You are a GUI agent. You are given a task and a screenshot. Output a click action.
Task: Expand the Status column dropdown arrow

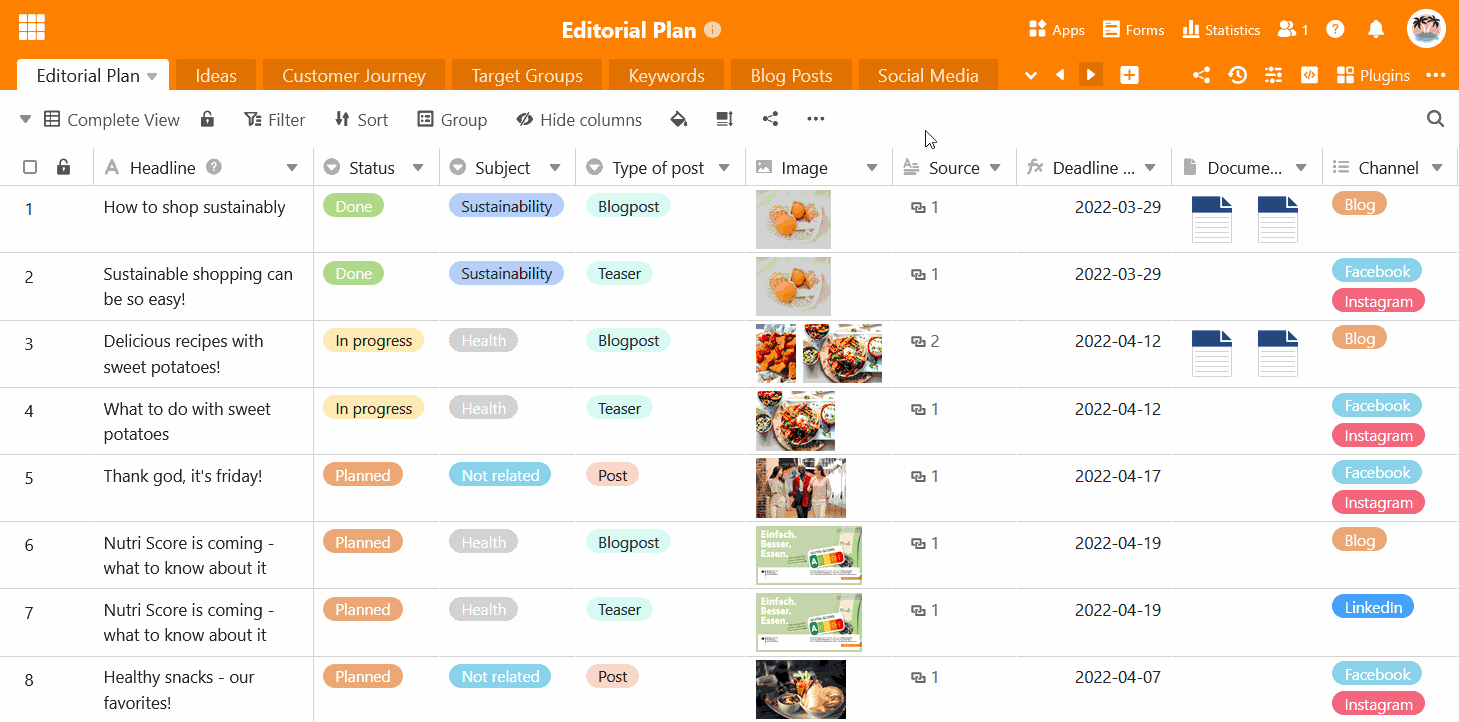pos(418,168)
